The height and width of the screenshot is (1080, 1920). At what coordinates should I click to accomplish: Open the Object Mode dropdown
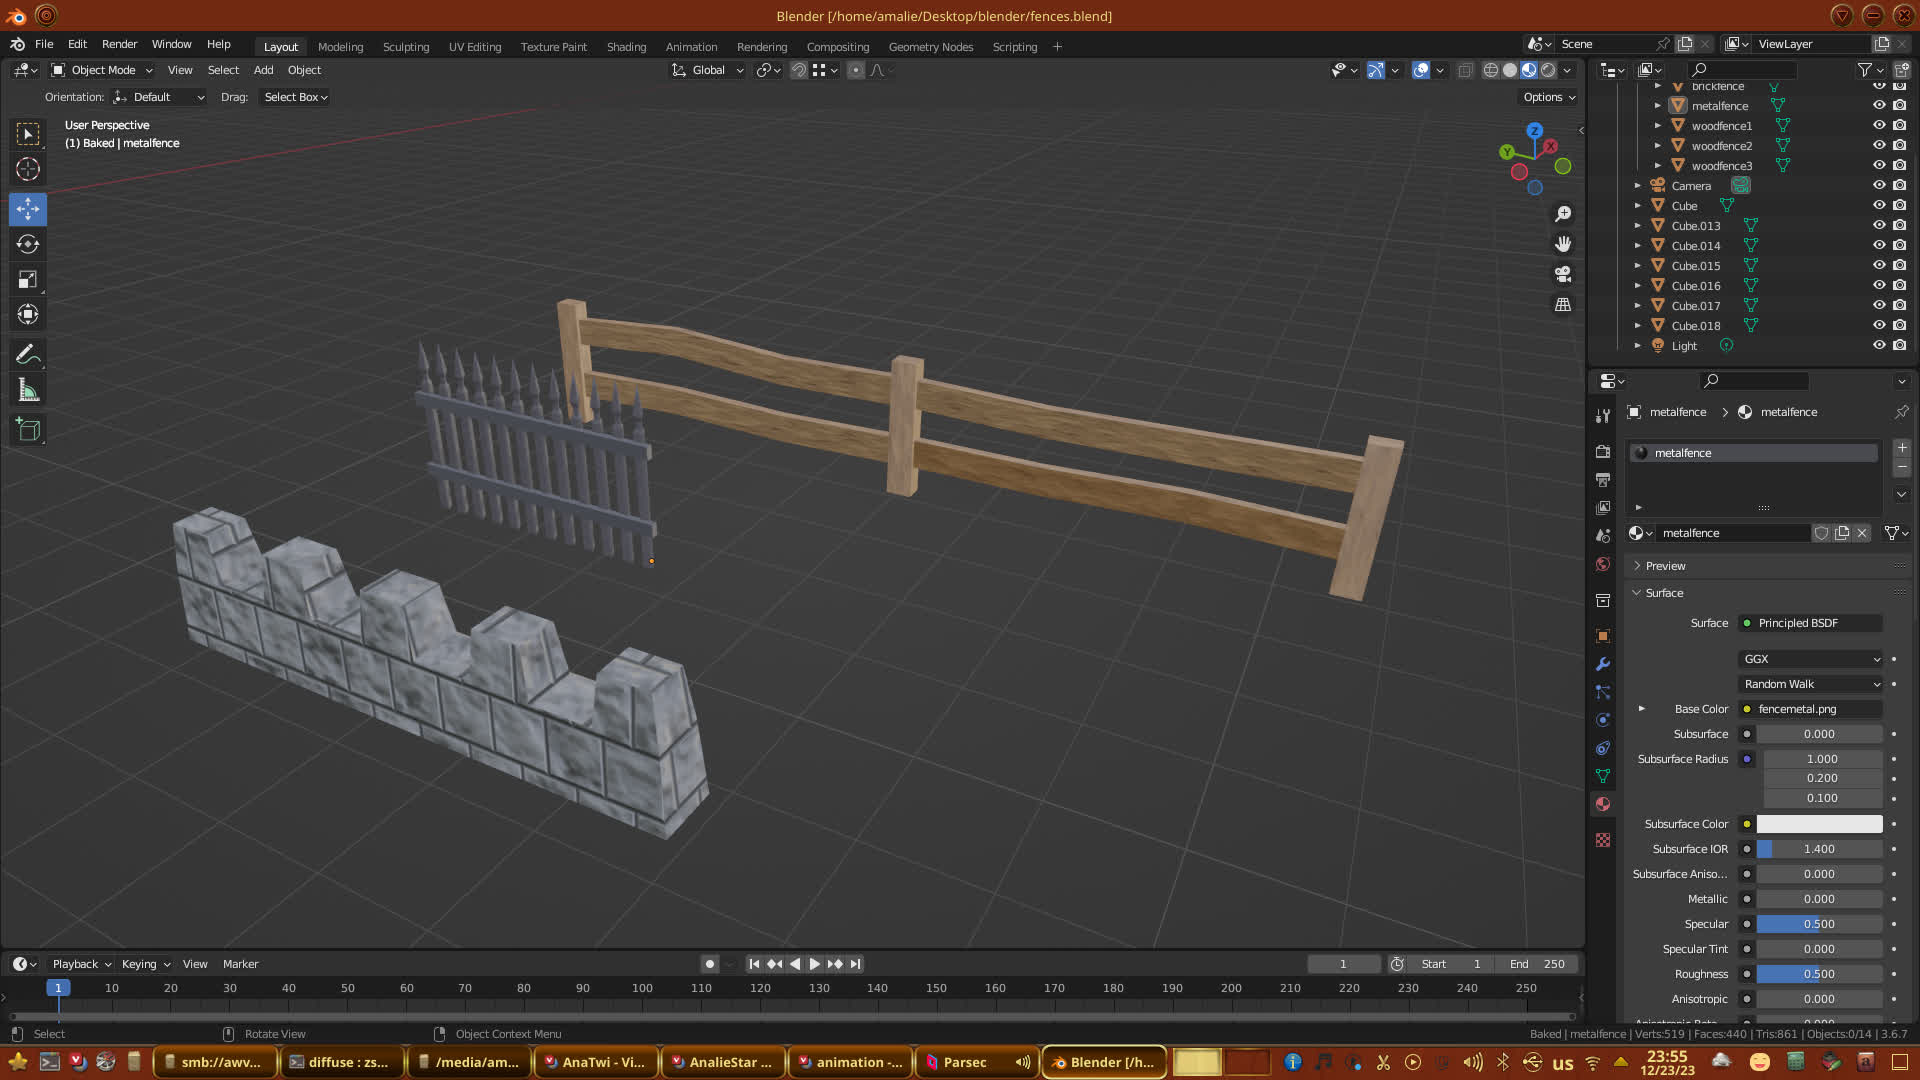coord(102,70)
